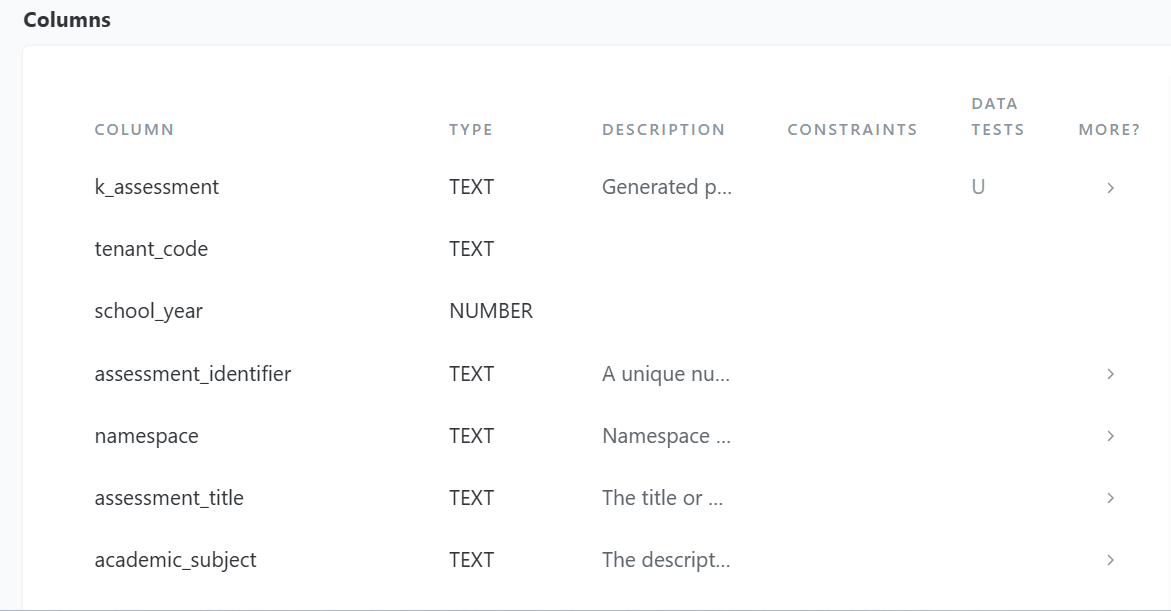The image size is (1171, 611).
Task: Expand the assessment_identifier row chevron
Action: click(x=1110, y=374)
